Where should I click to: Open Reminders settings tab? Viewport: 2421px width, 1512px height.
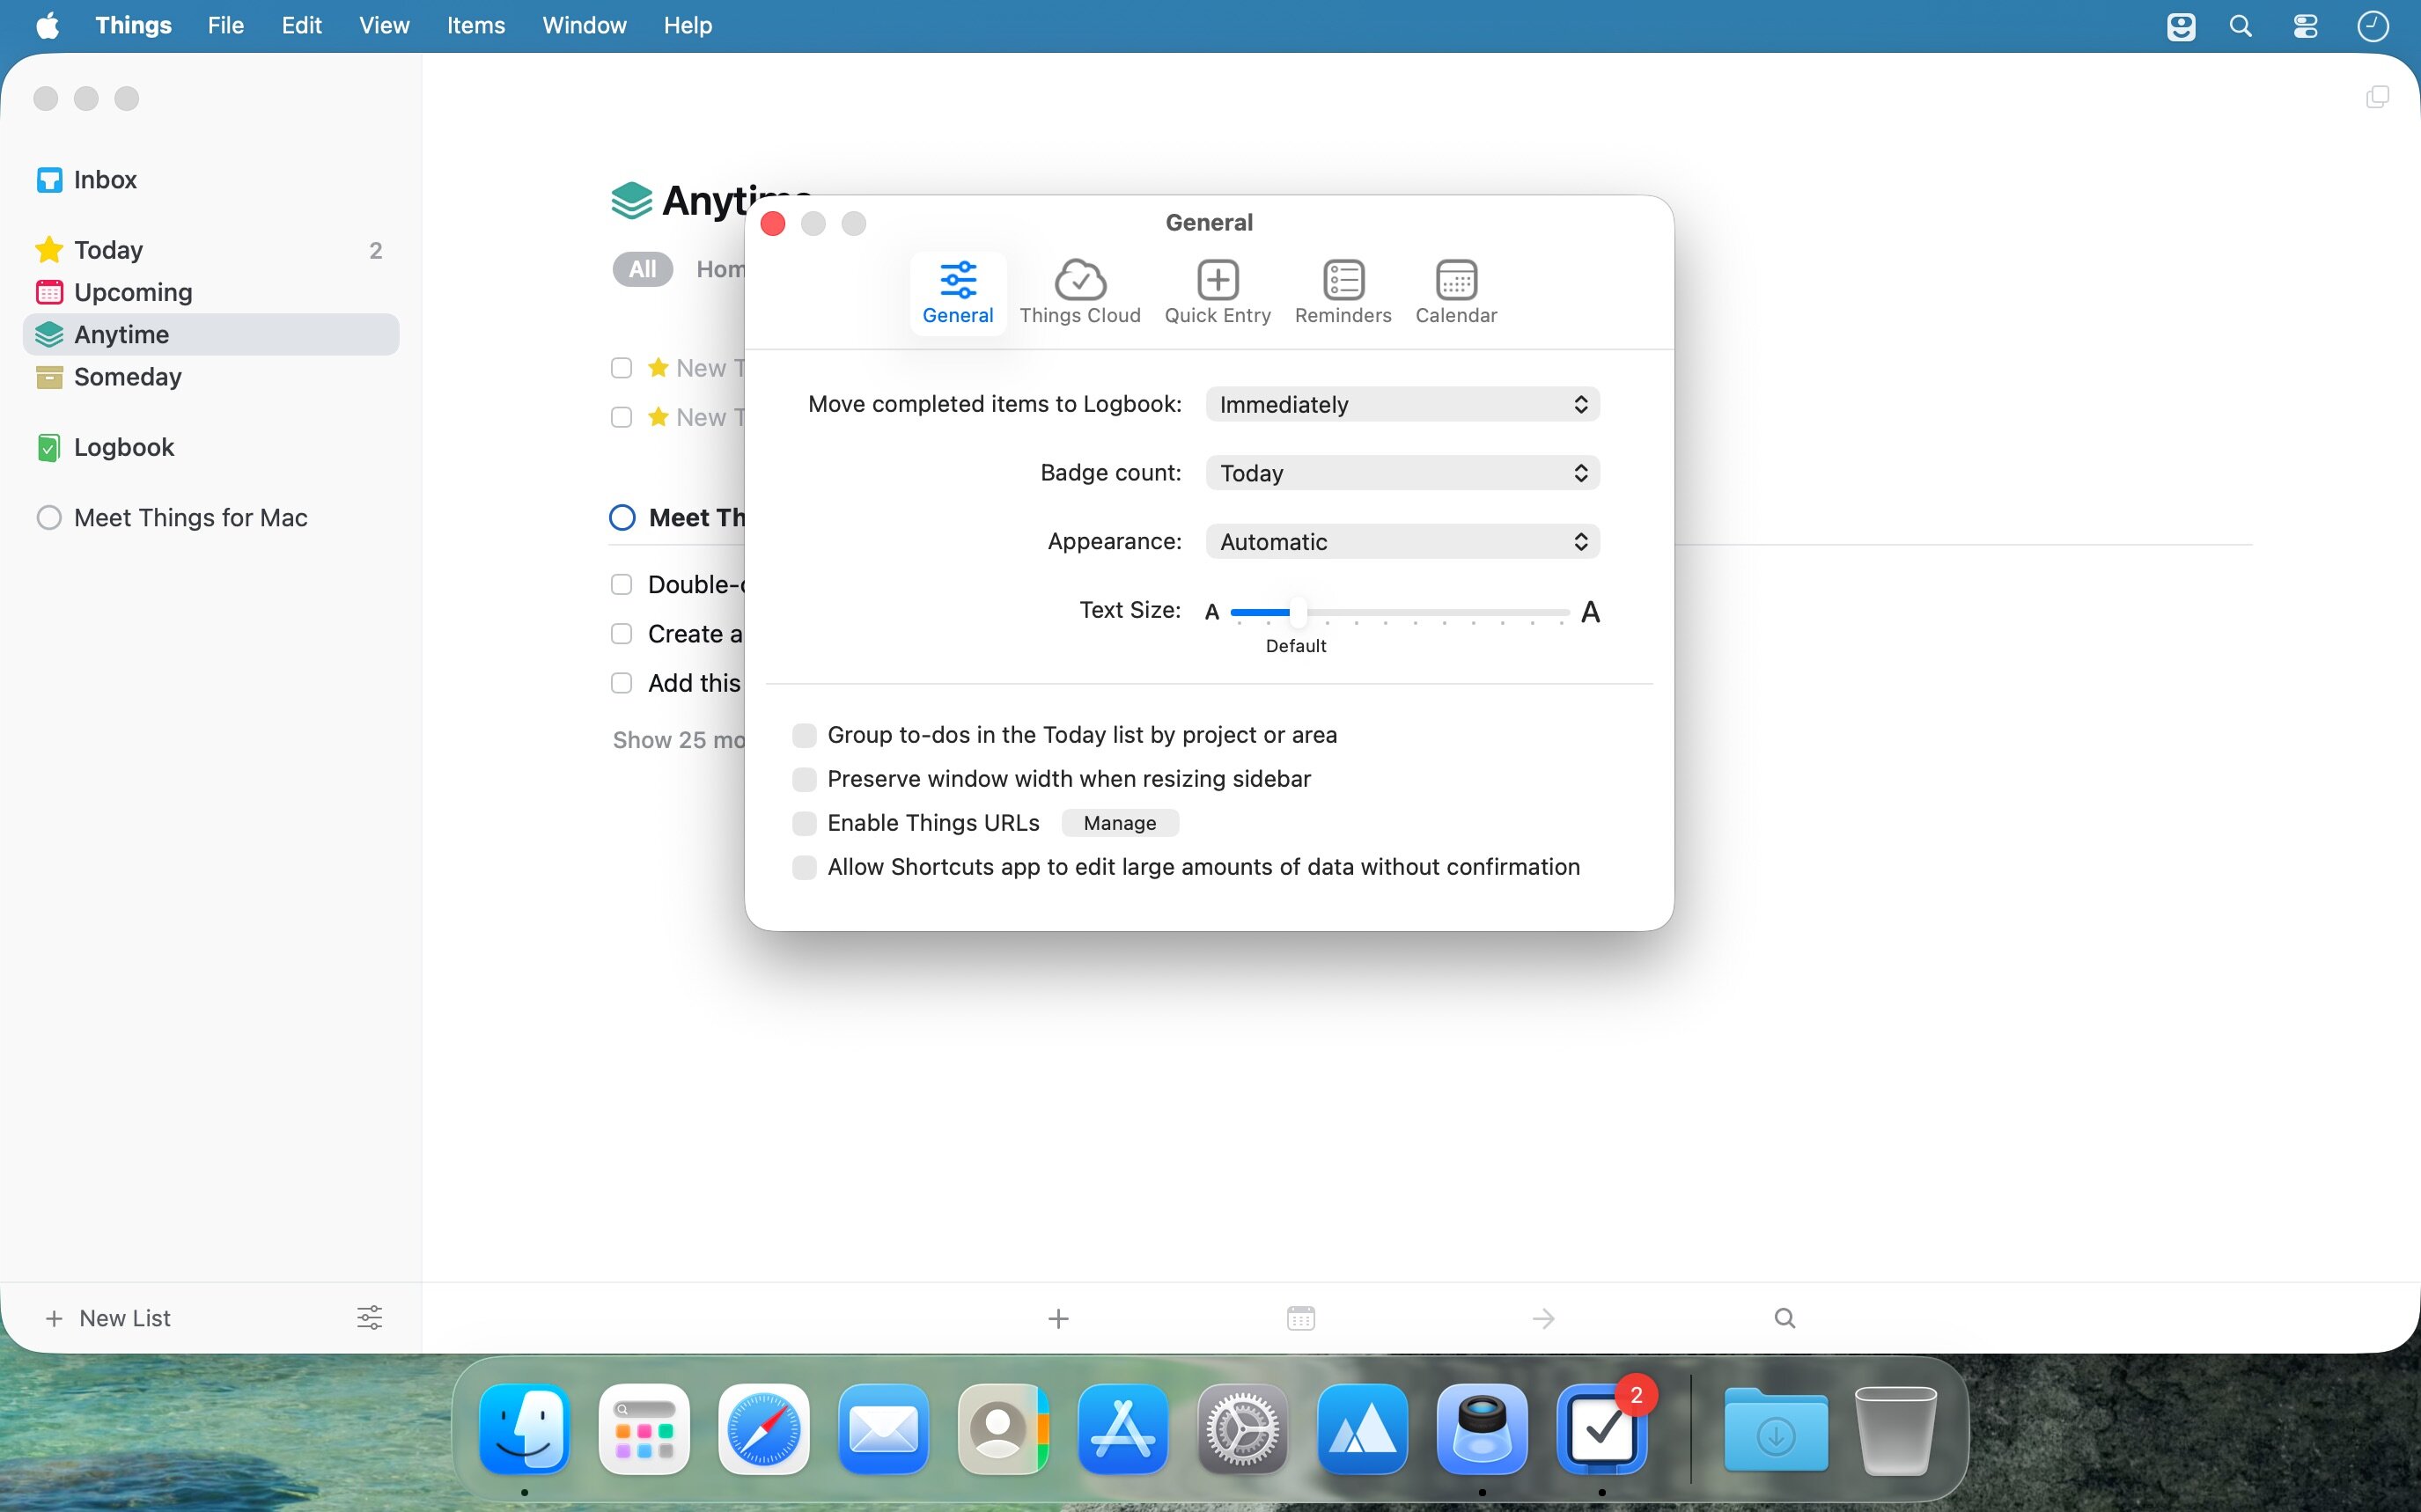point(1343,292)
